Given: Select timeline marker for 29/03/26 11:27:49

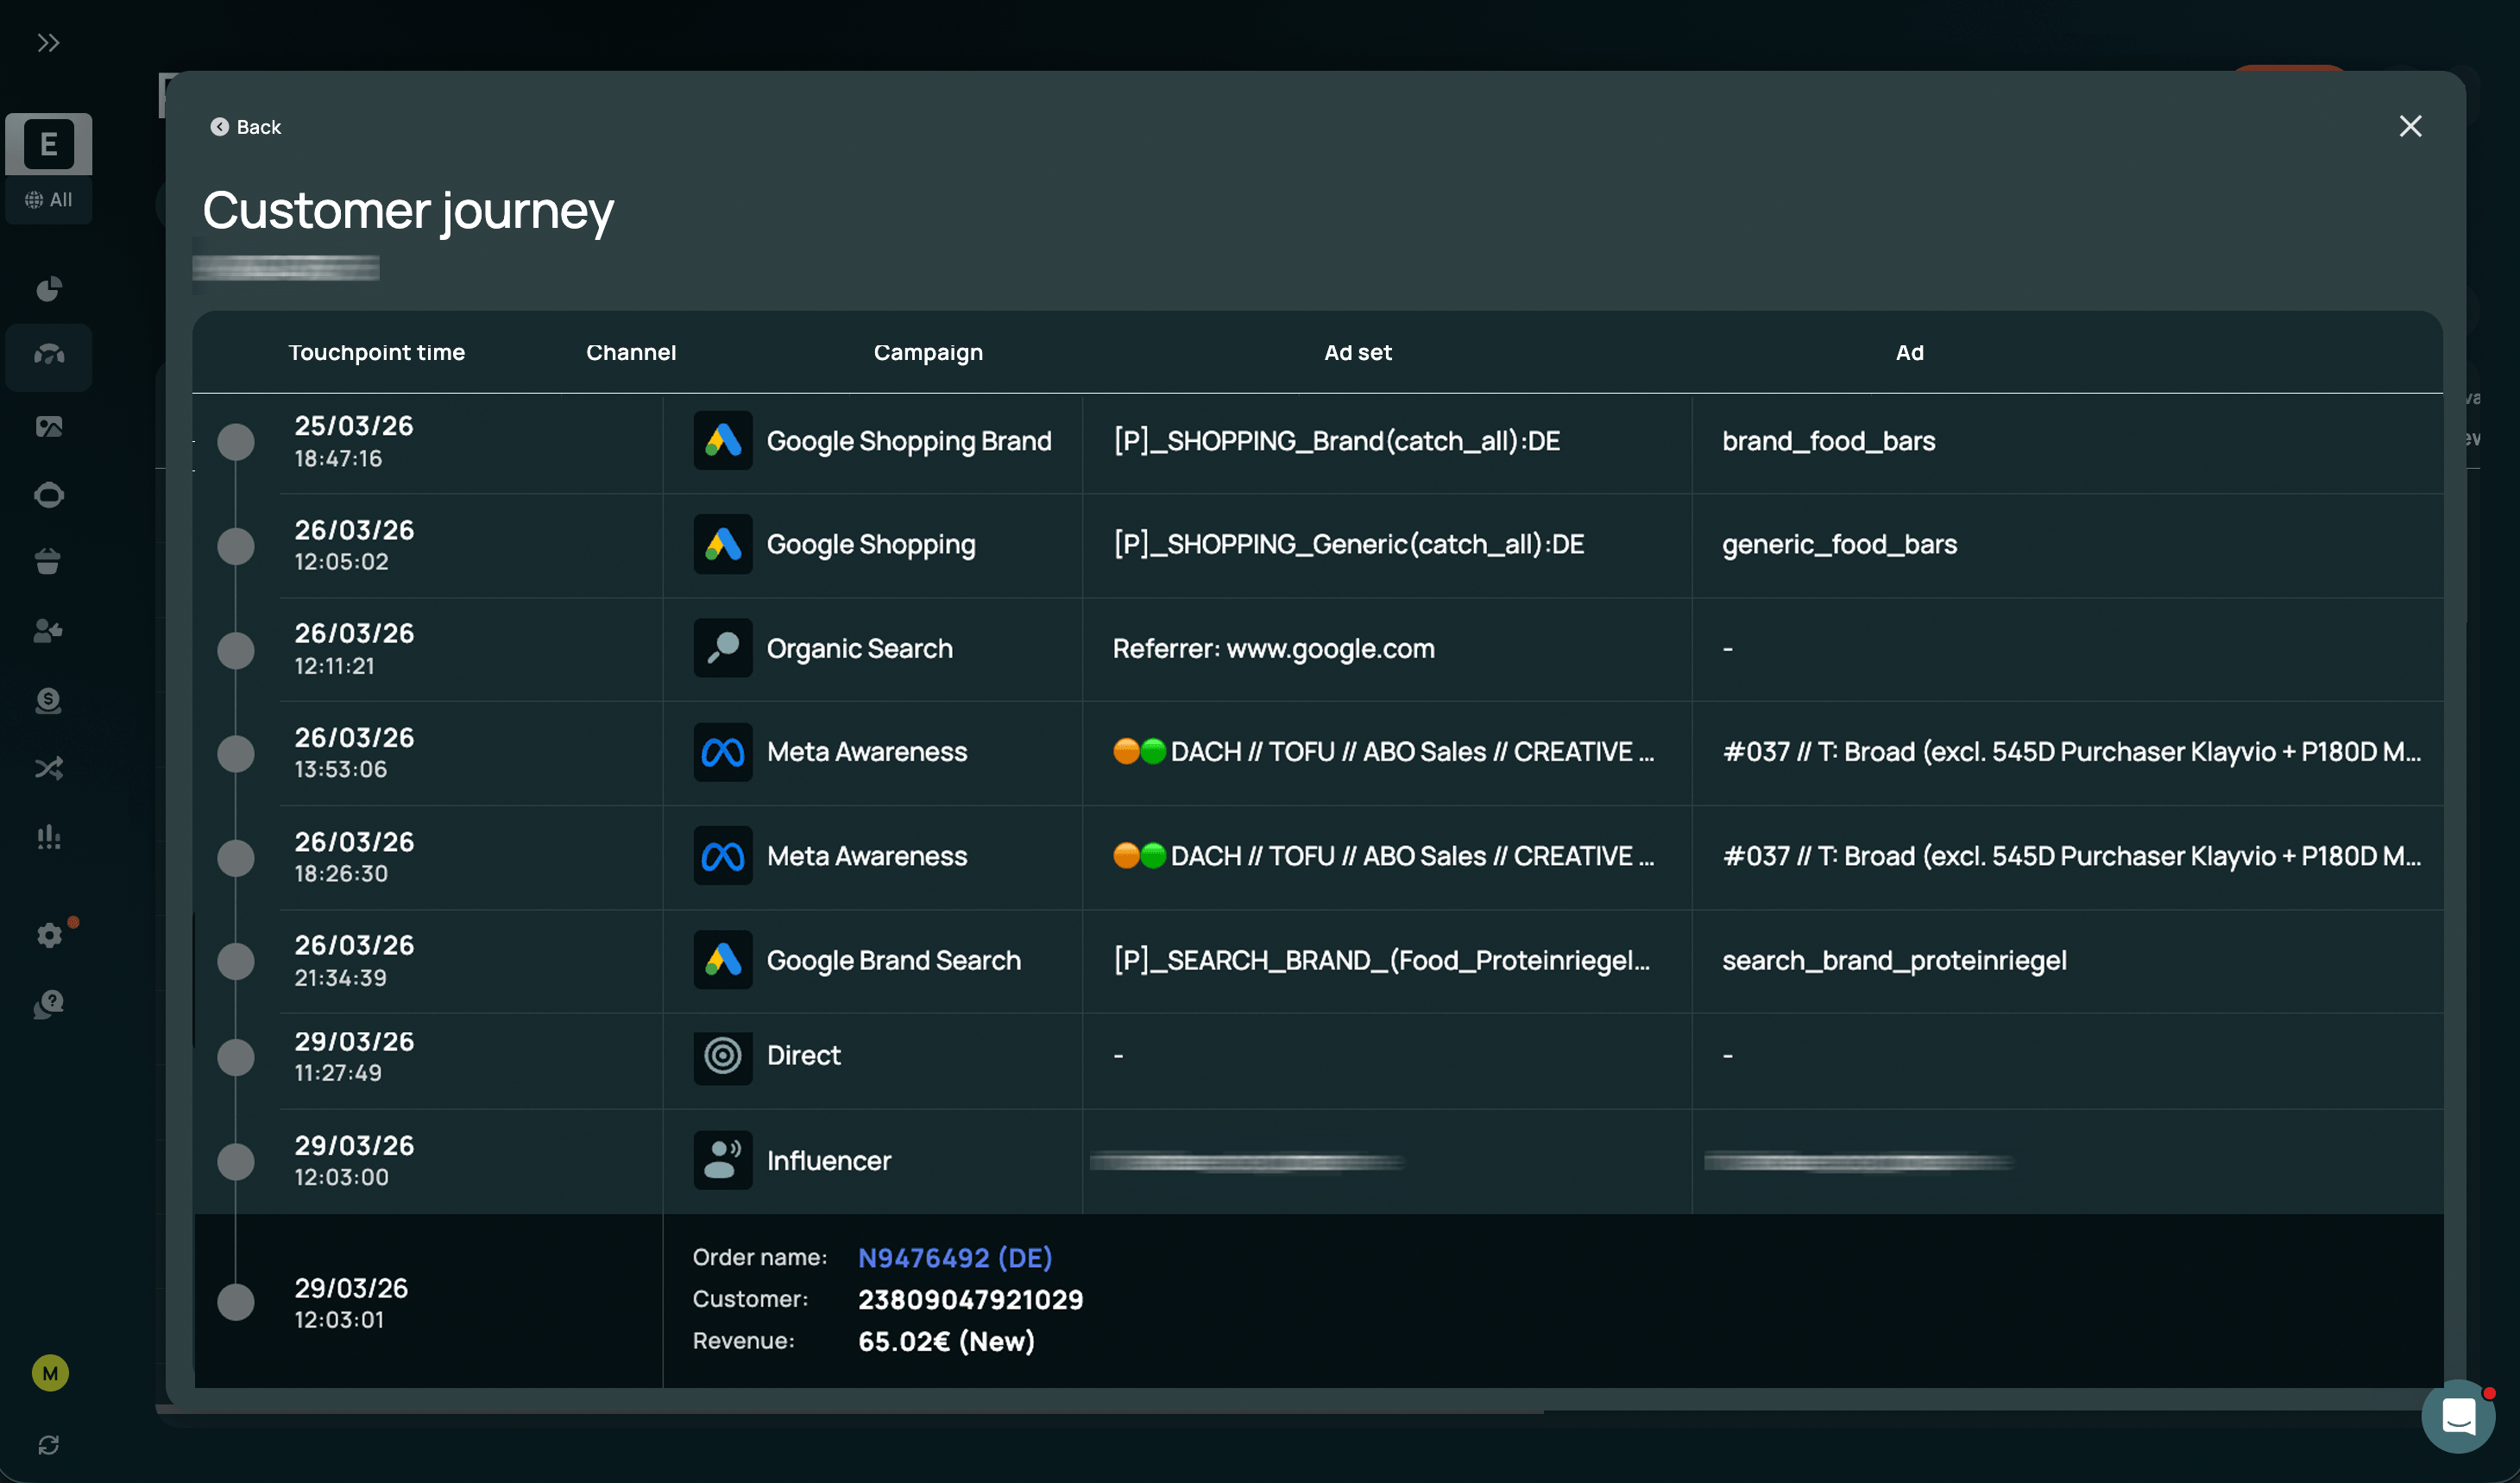Looking at the screenshot, I should click(x=236, y=1057).
